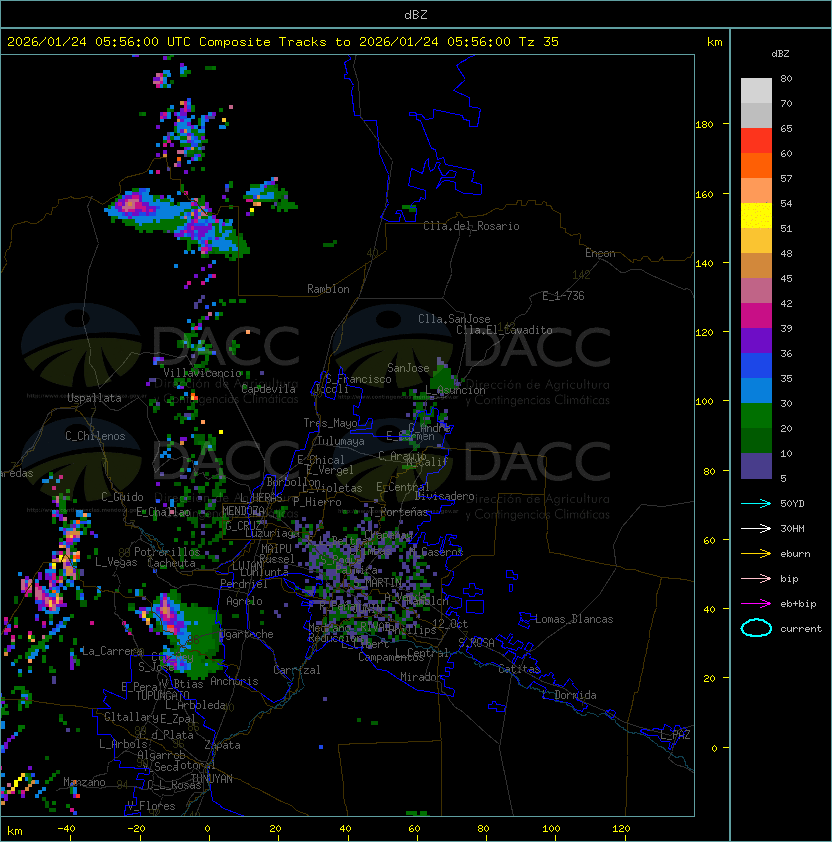Viewport: 832px width, 842px height.
Task: Click the 'Encon' place label
Action: point(600,253)
